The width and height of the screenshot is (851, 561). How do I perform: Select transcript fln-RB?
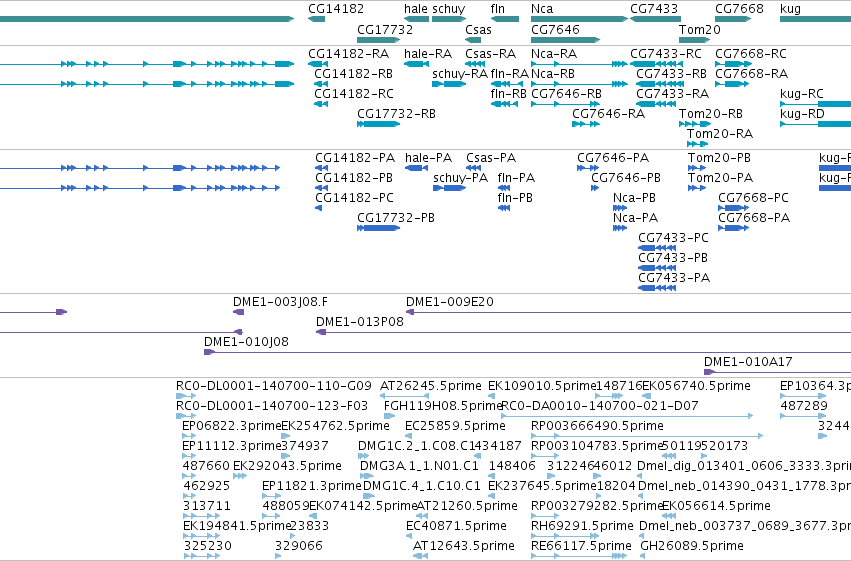(x=509, y=94)
